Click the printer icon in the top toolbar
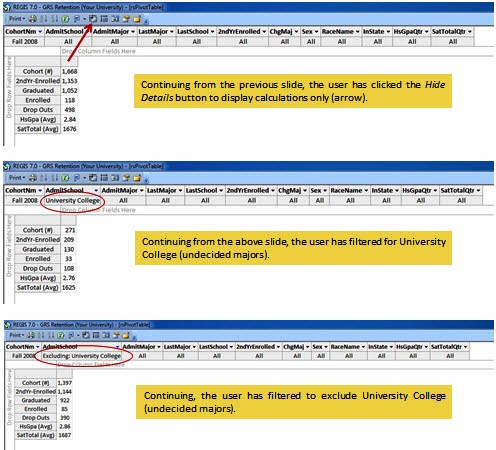This screenshot has height=450, width=496. pyautogui.click(x=33, y=19)
